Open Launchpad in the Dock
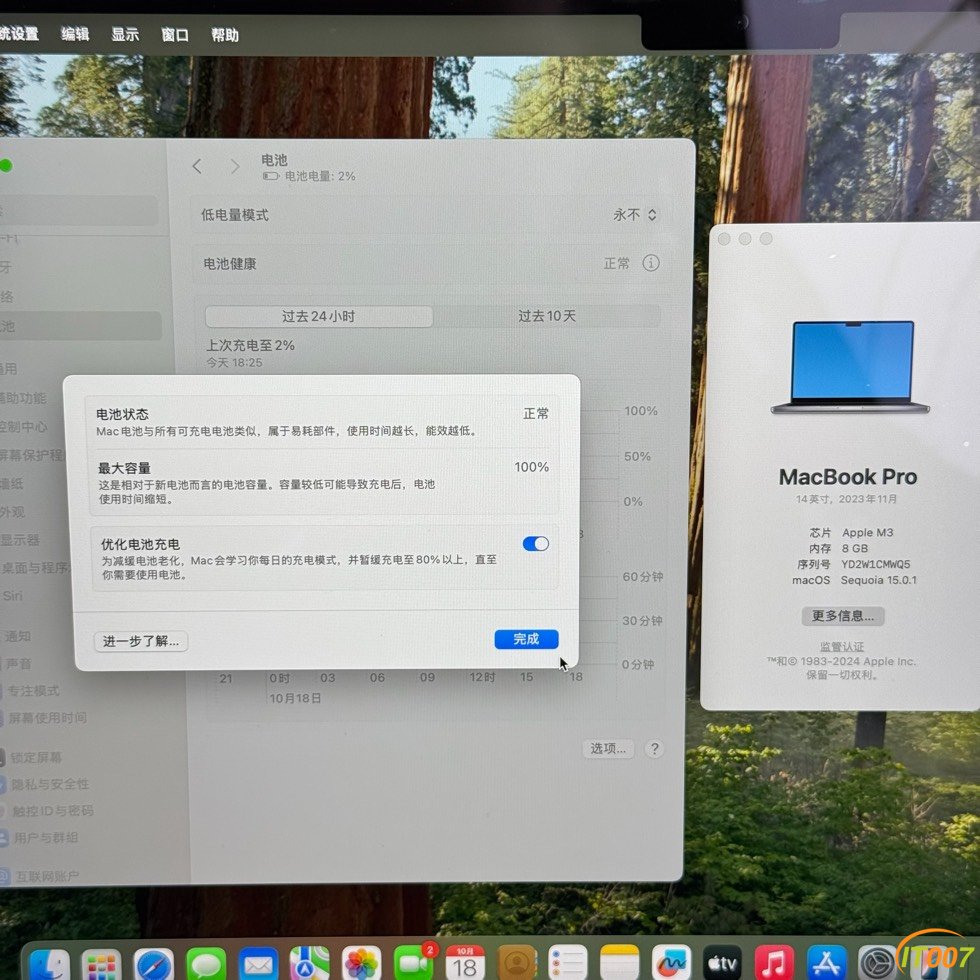 [101, 965]
